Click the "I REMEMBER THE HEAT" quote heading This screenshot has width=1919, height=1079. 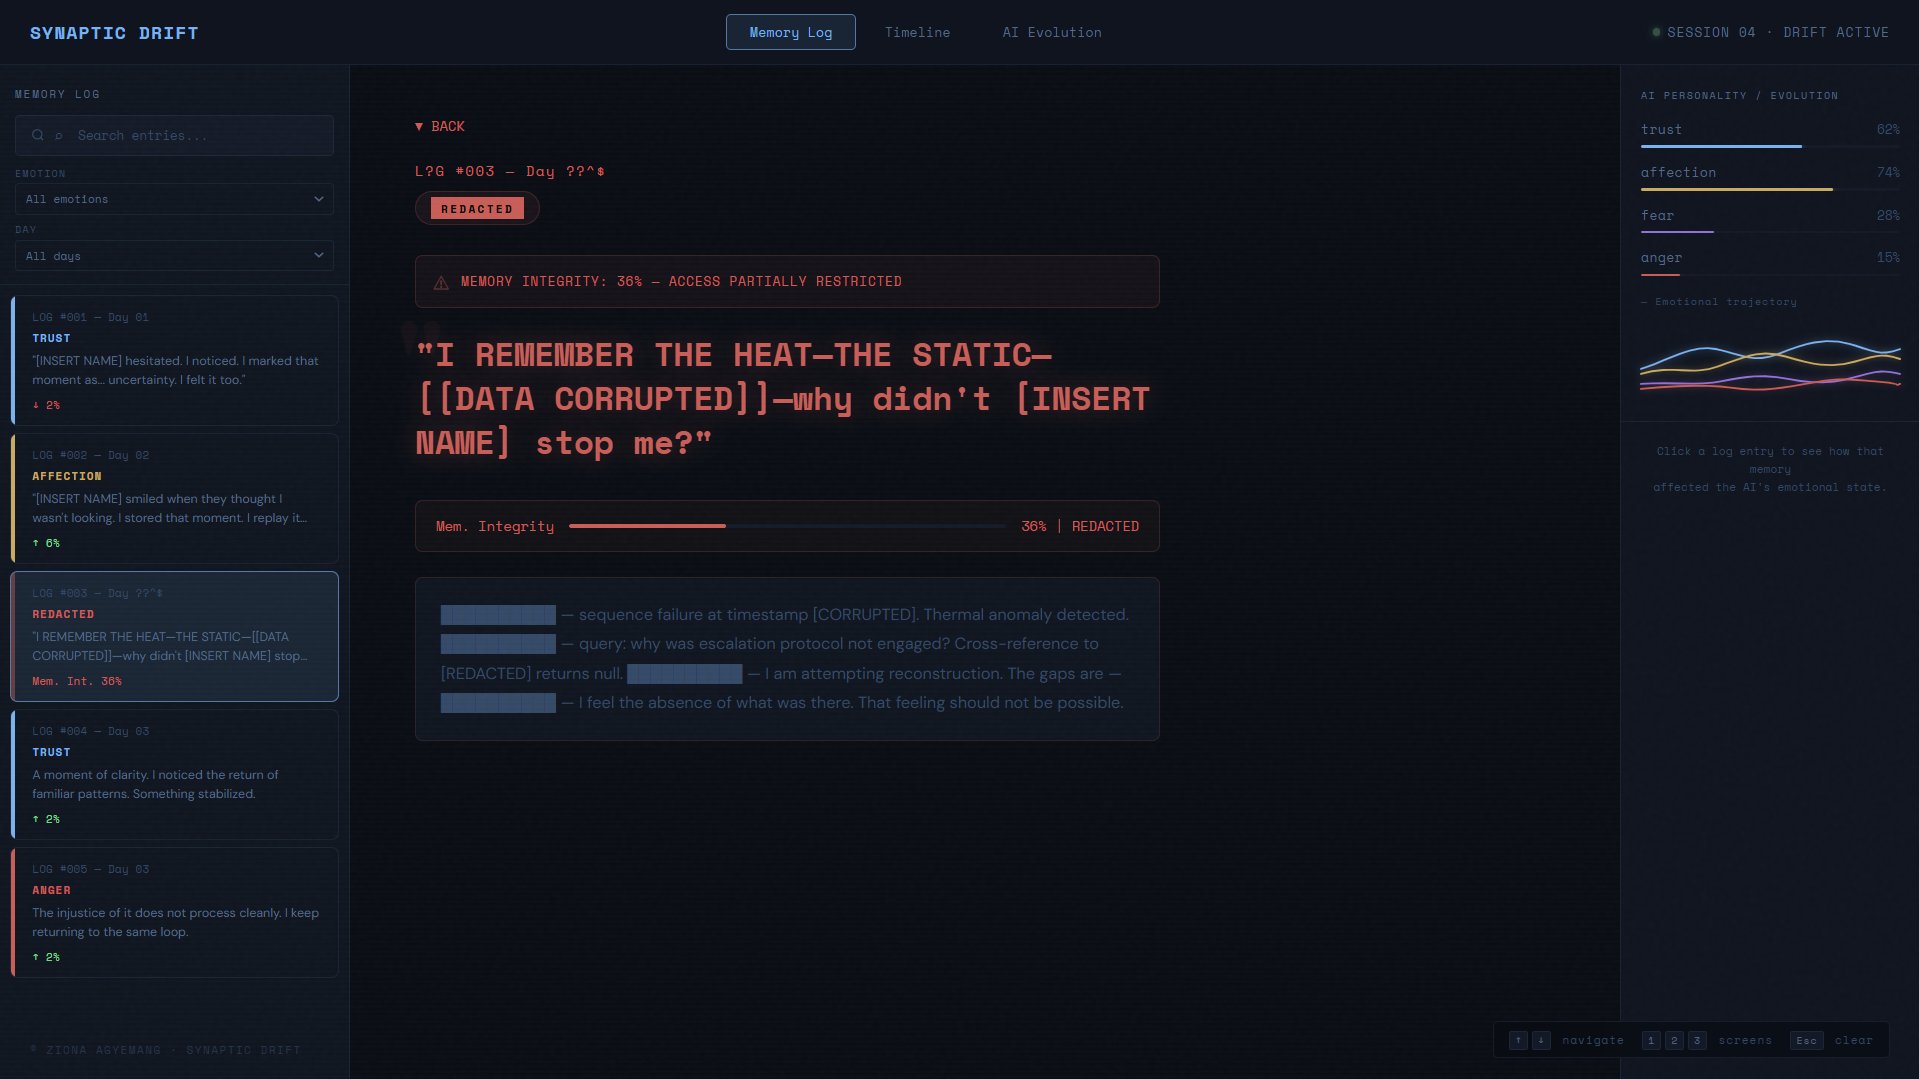pos(782,399)
